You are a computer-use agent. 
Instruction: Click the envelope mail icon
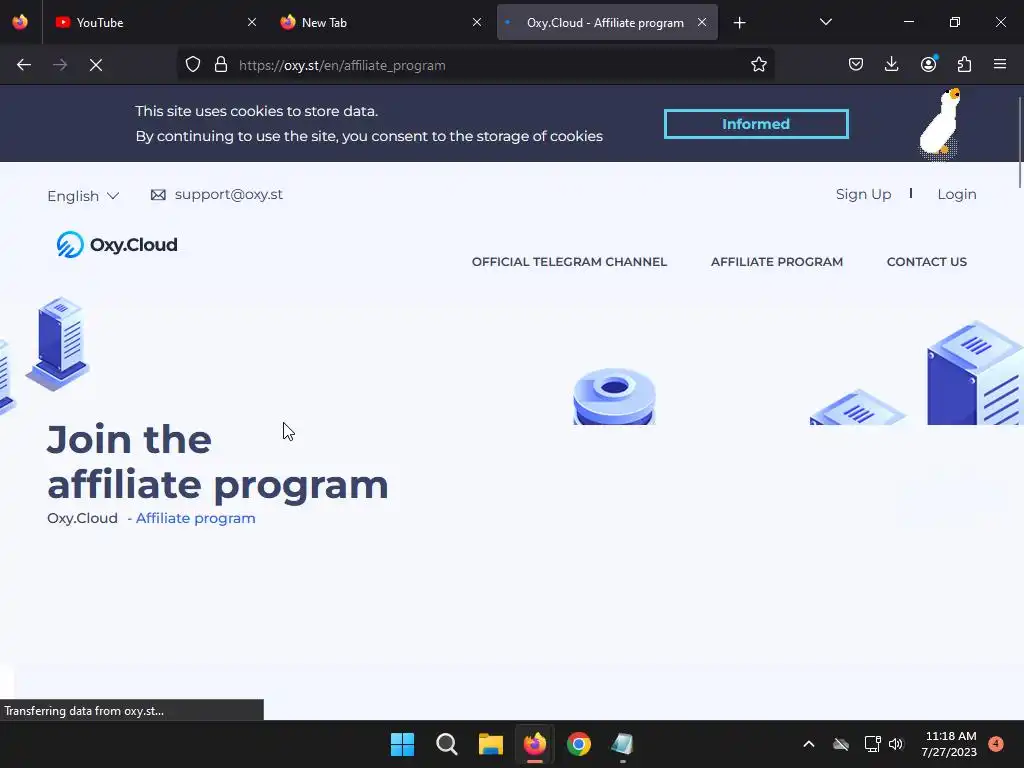(x=158, y=195)
